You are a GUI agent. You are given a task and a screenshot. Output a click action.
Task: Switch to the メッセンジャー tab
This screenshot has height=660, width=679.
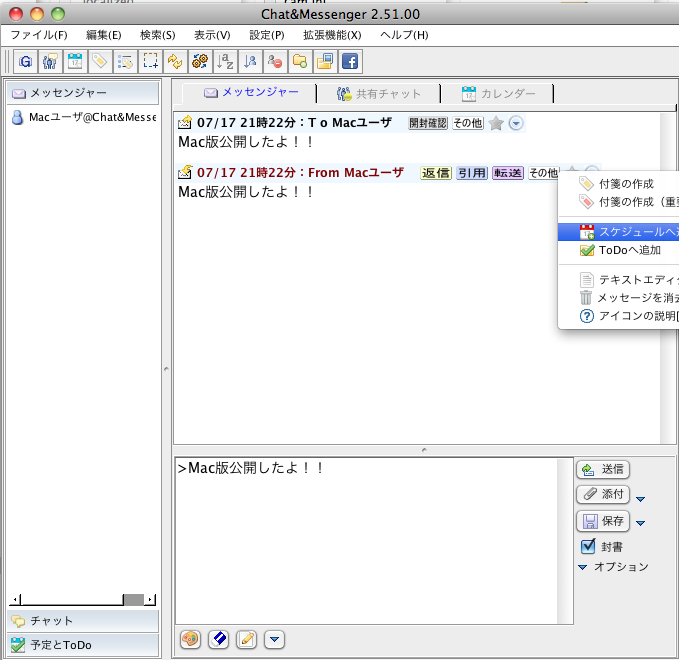(250, 93)
